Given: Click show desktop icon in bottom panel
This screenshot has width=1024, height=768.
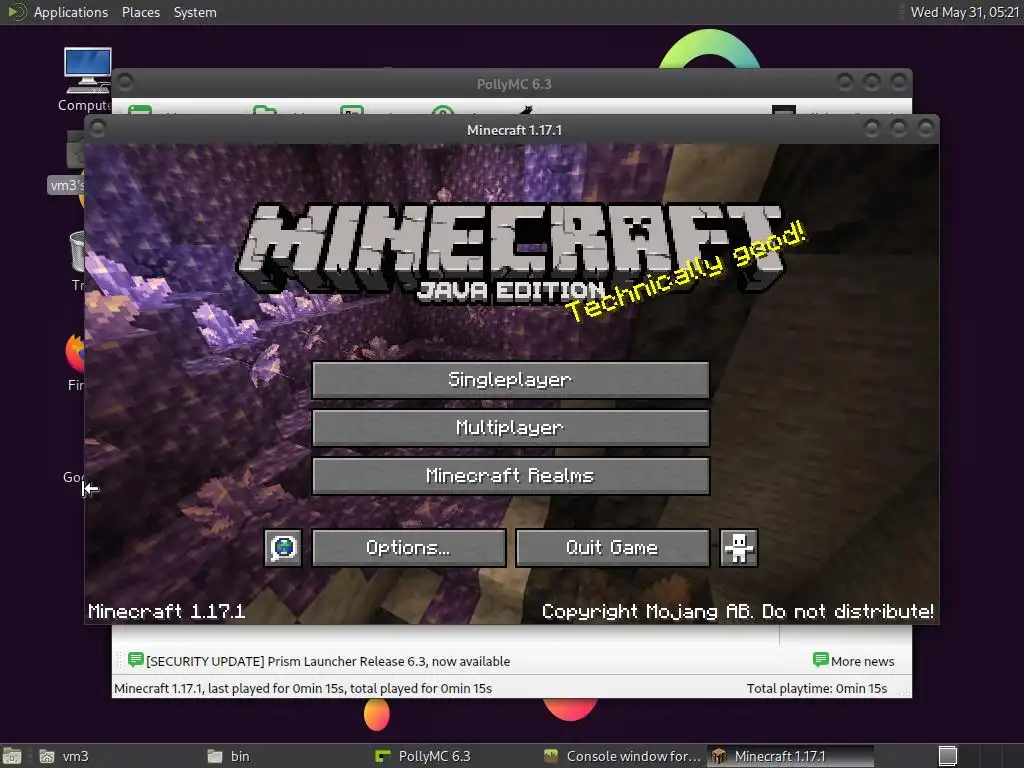Looking at the screenshot, I should click(12, 756).
